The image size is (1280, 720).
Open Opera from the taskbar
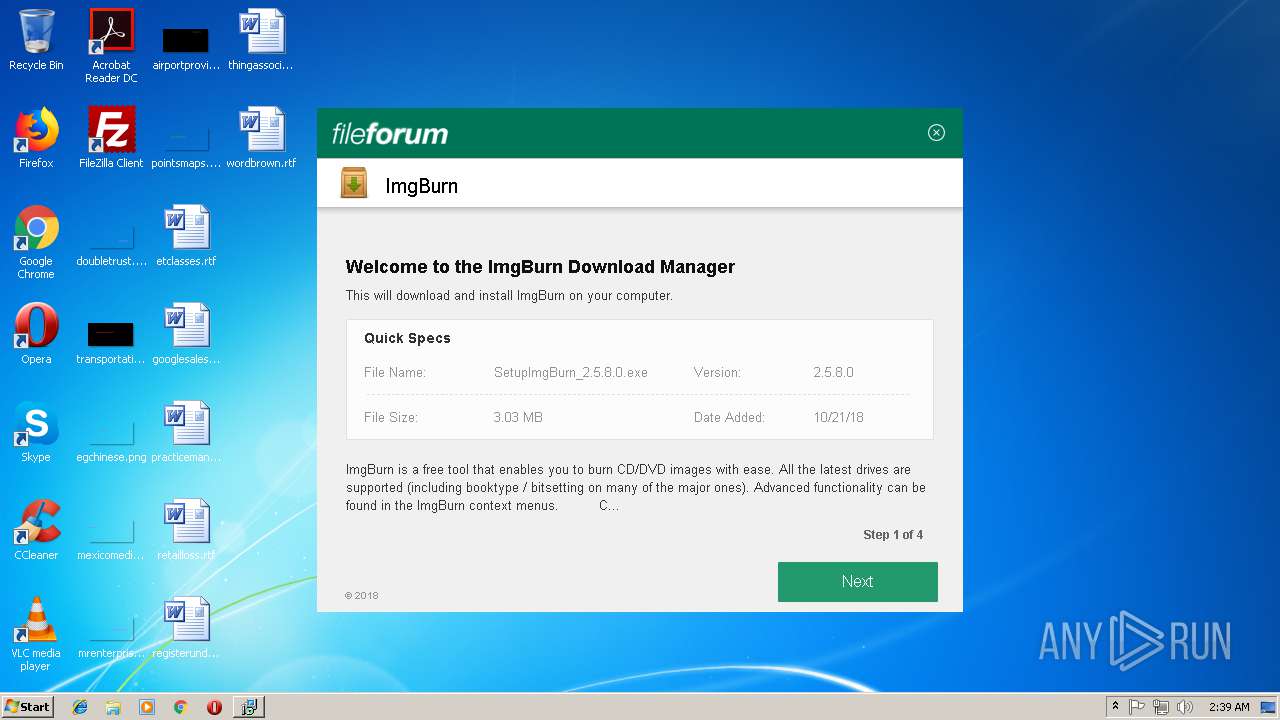click(x=214, y=707)
